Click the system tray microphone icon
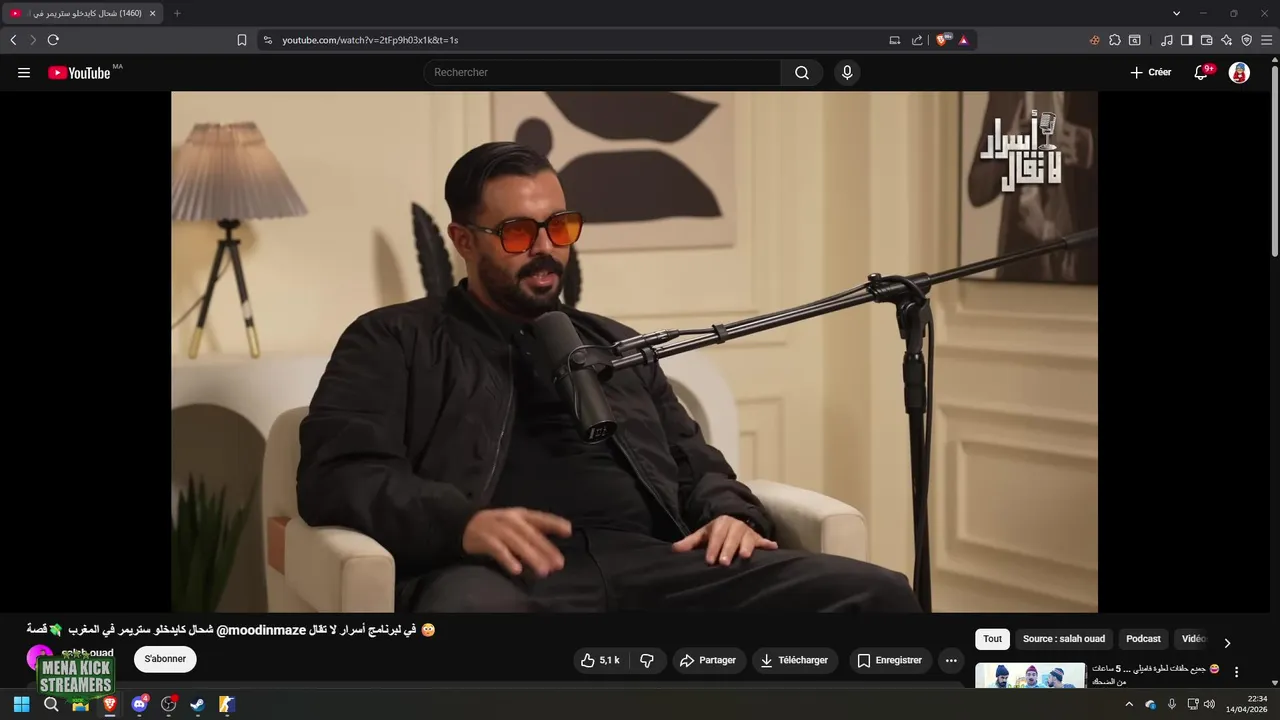Screen dimensions: 1280x720 [1171, 704]
